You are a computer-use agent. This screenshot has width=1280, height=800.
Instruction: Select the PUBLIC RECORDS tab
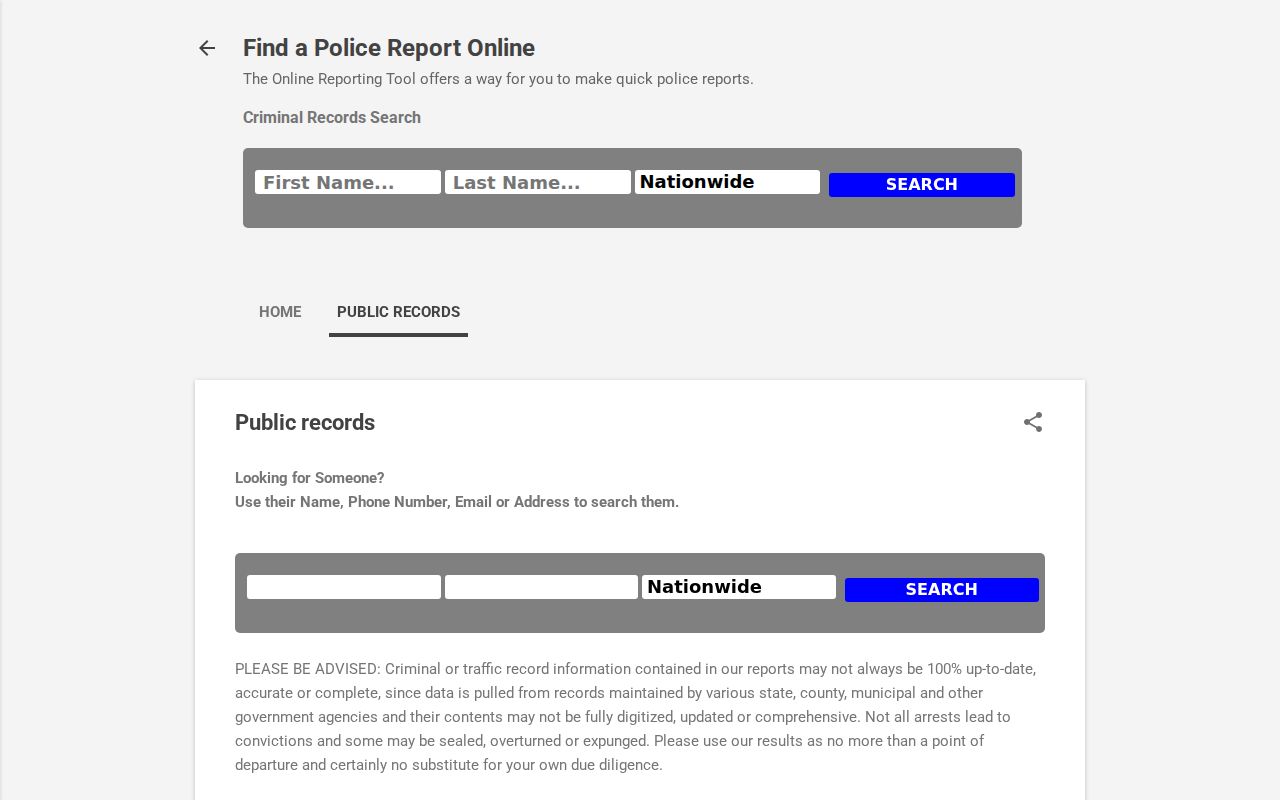point(398,312)
